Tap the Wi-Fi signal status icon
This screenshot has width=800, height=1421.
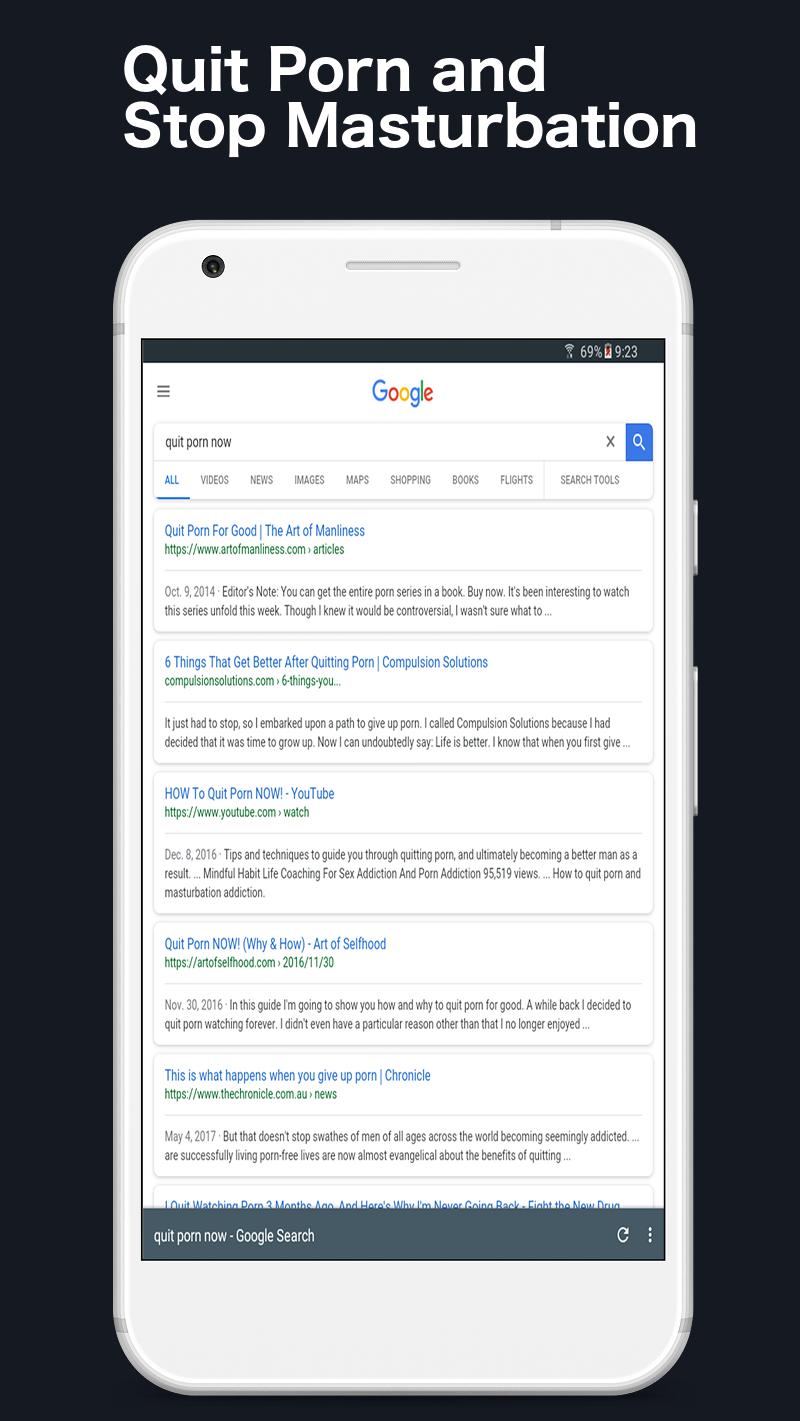pyautogui.click(x=569, y=351)
